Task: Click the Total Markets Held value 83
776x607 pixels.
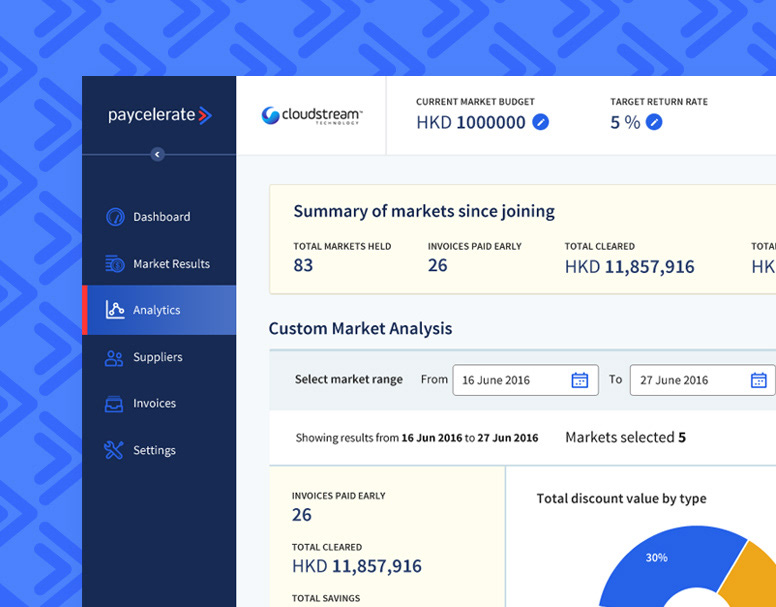Action: click(303, 266)
